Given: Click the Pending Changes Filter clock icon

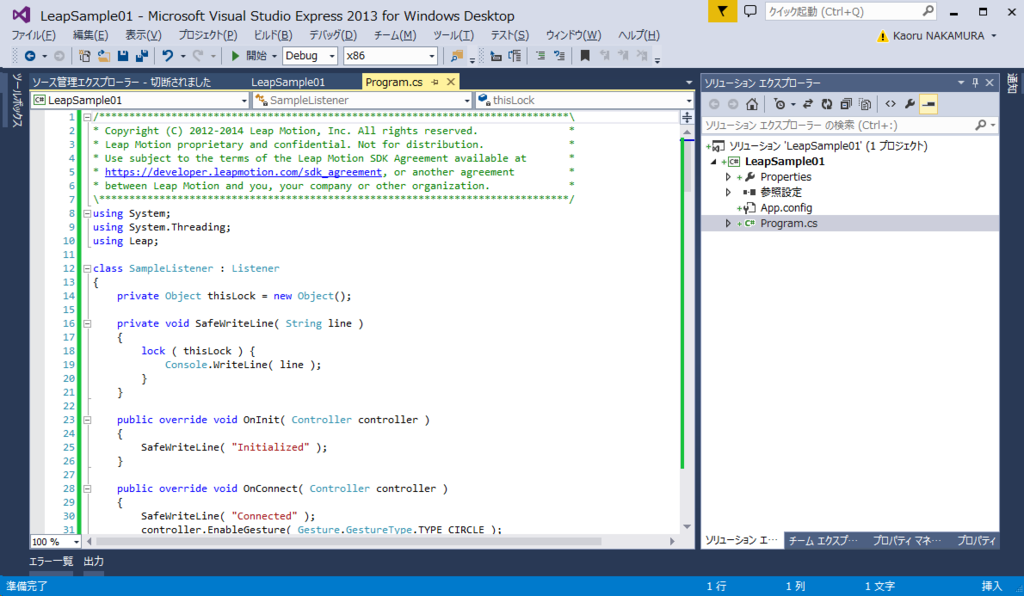Looking at the screenshot, I should click(779, 104).
